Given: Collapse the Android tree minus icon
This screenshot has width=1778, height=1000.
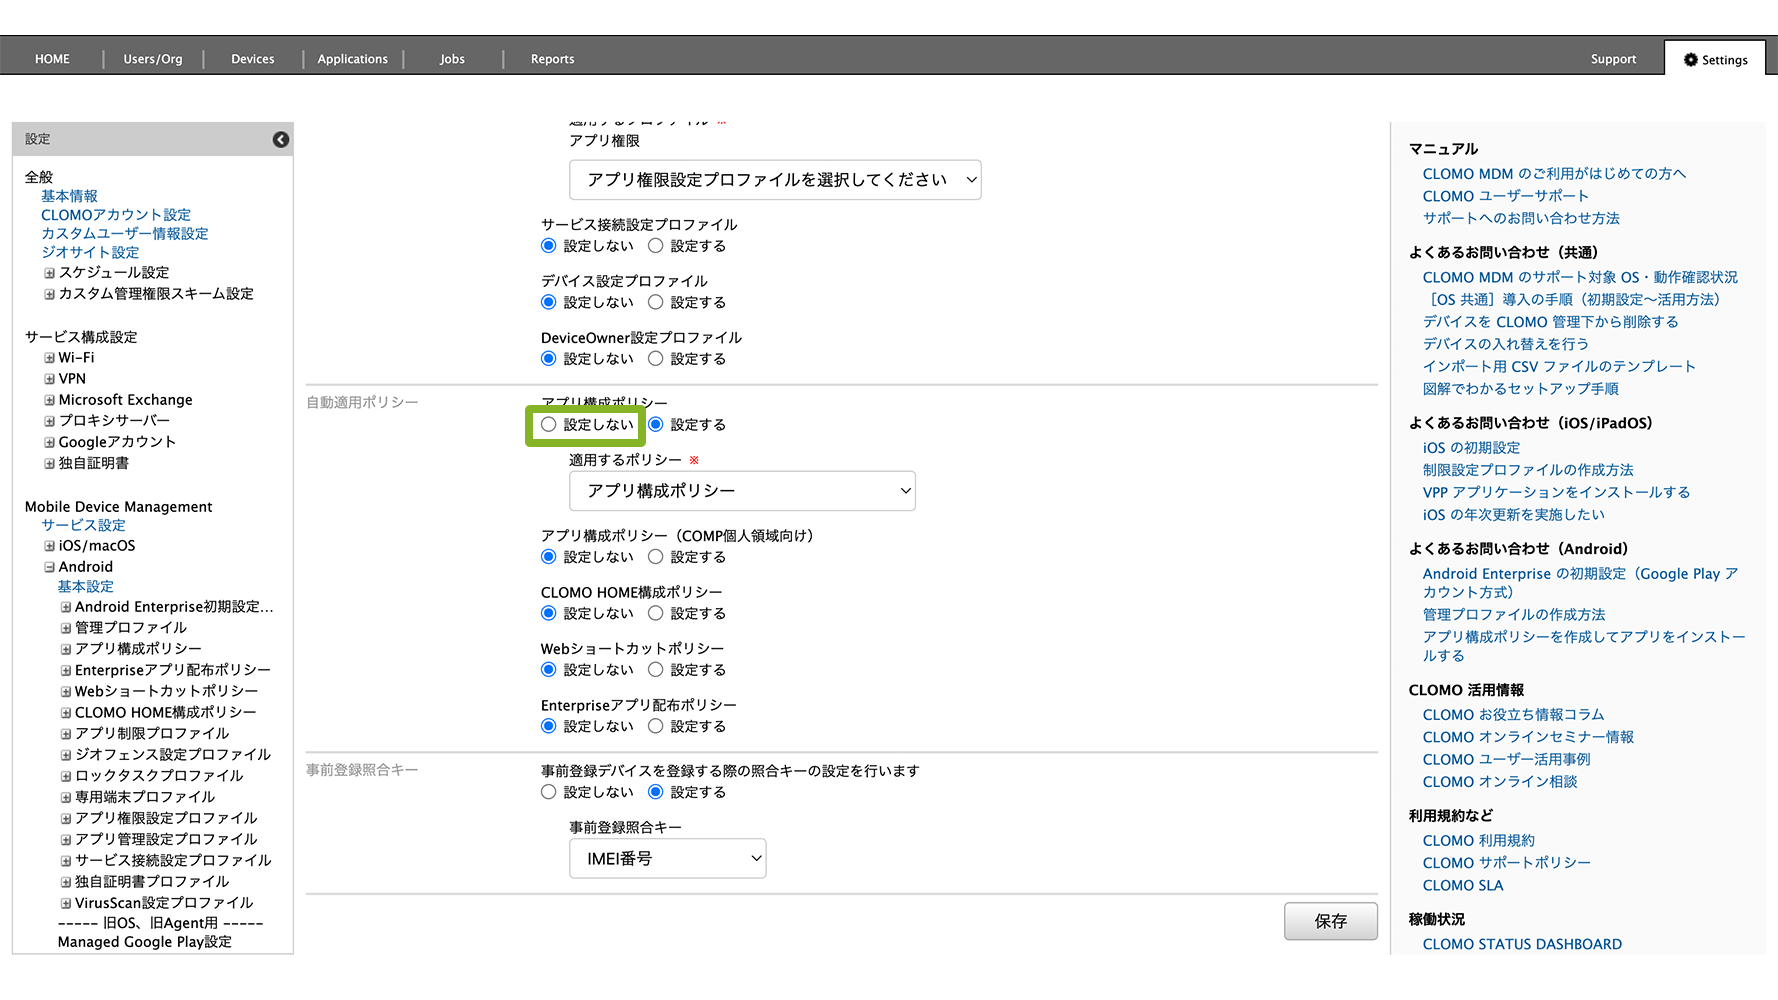Looking at the screenshot, I should tap(49, 567).
